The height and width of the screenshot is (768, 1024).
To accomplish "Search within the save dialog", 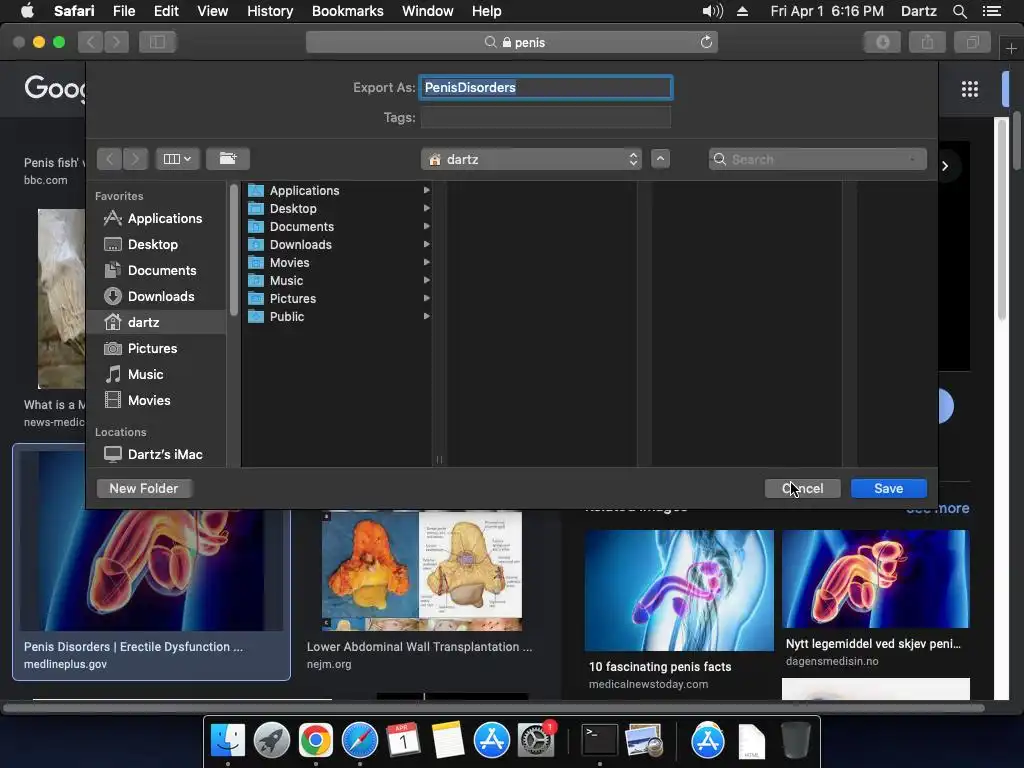I will (818, 159).
